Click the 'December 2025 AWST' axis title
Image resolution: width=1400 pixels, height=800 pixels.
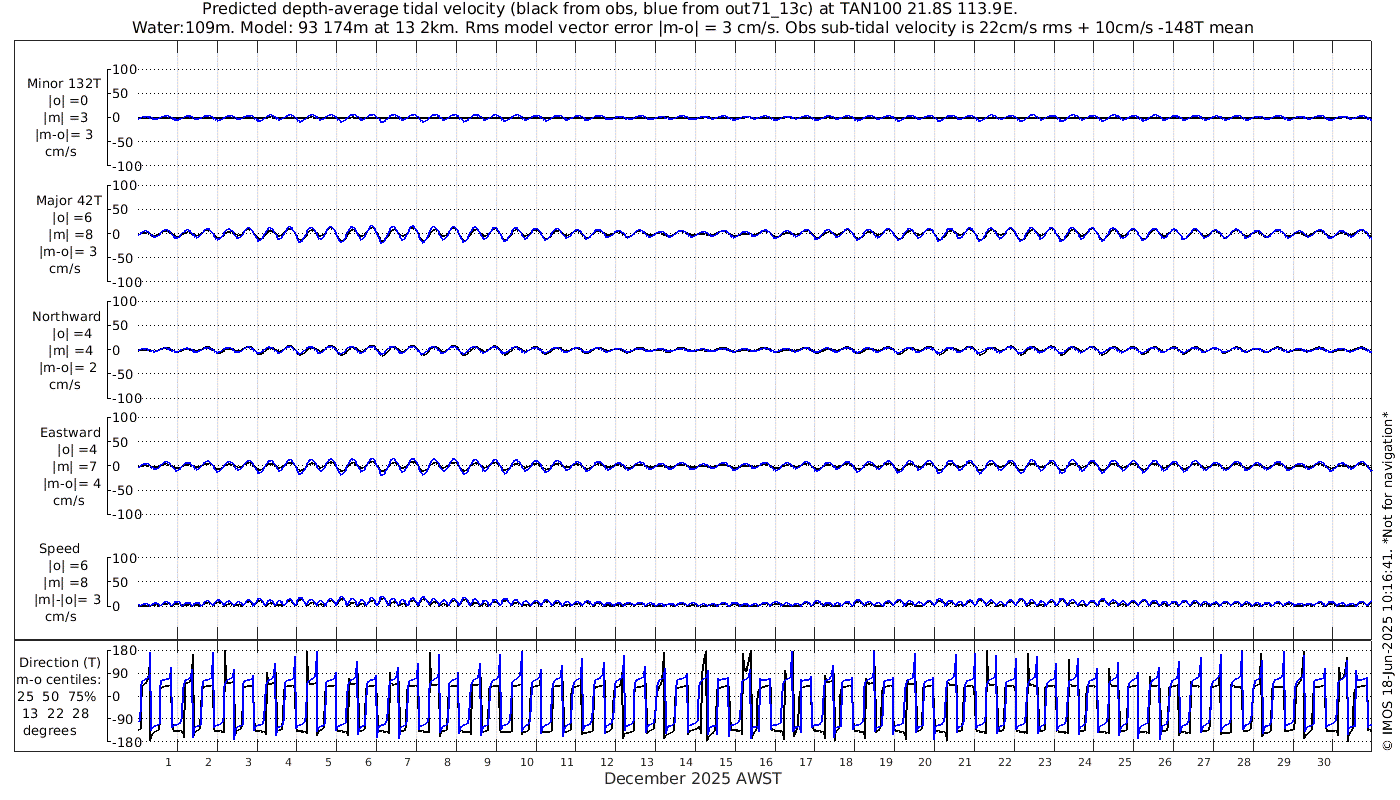(x=692, y=778)
